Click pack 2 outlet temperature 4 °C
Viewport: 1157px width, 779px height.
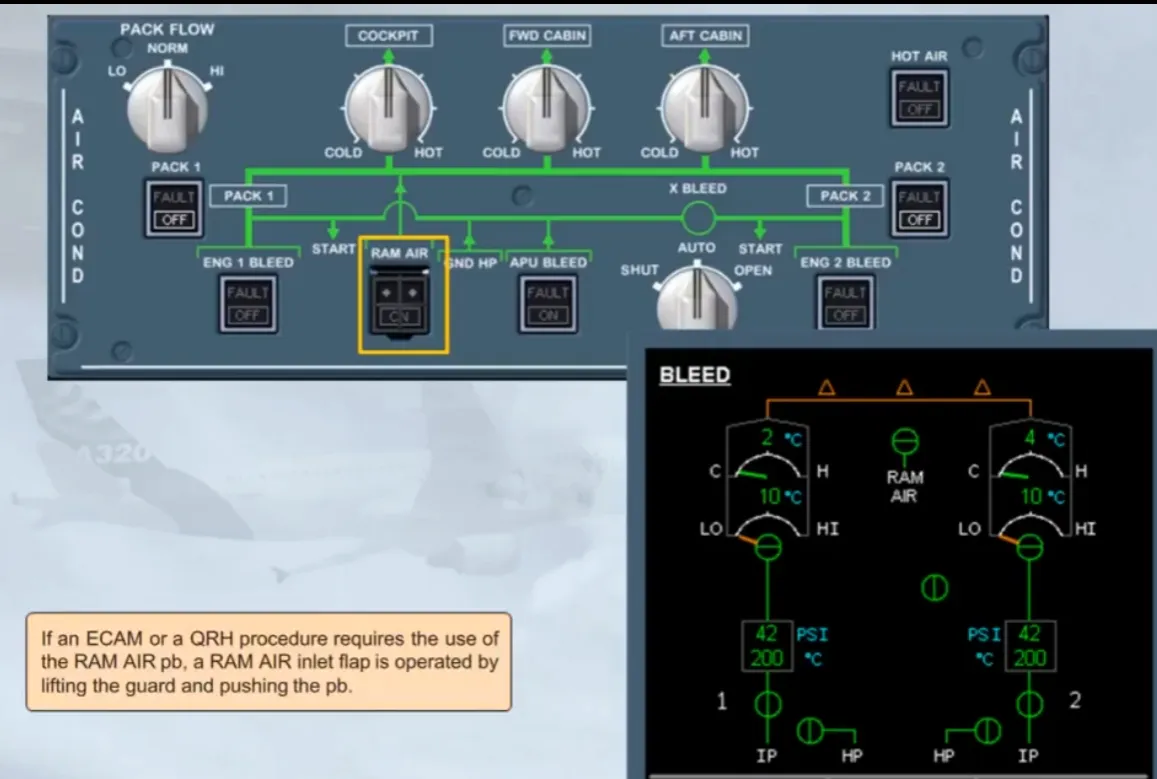point(1043,438)
